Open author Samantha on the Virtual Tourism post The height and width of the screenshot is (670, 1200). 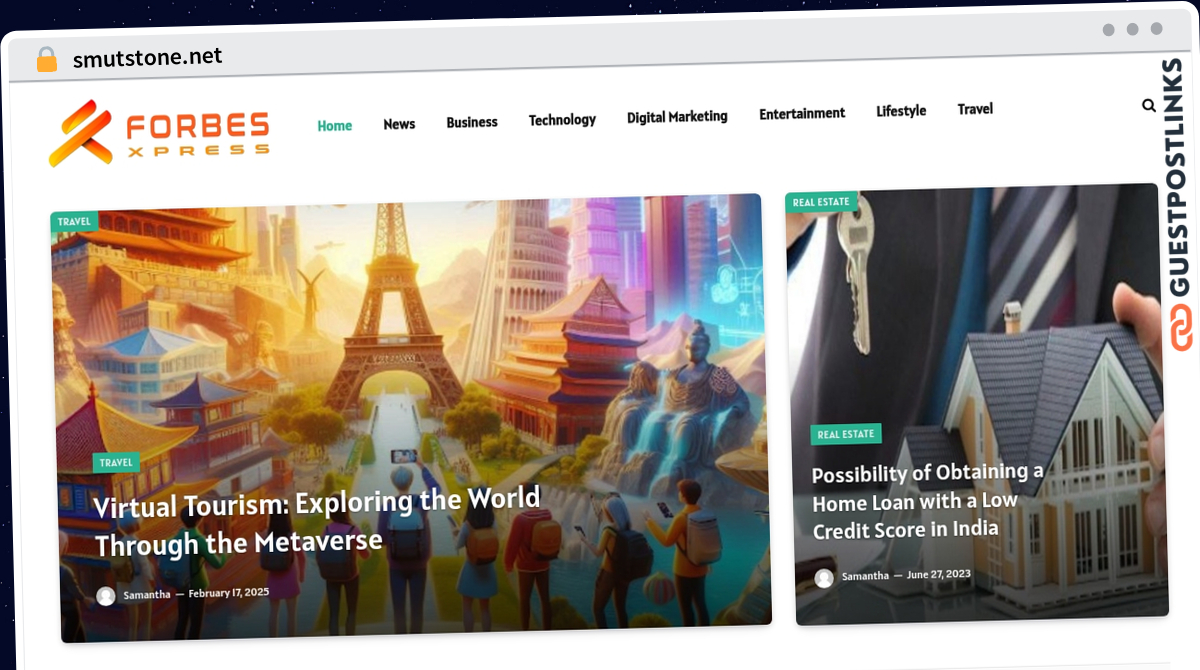(147, 595)
